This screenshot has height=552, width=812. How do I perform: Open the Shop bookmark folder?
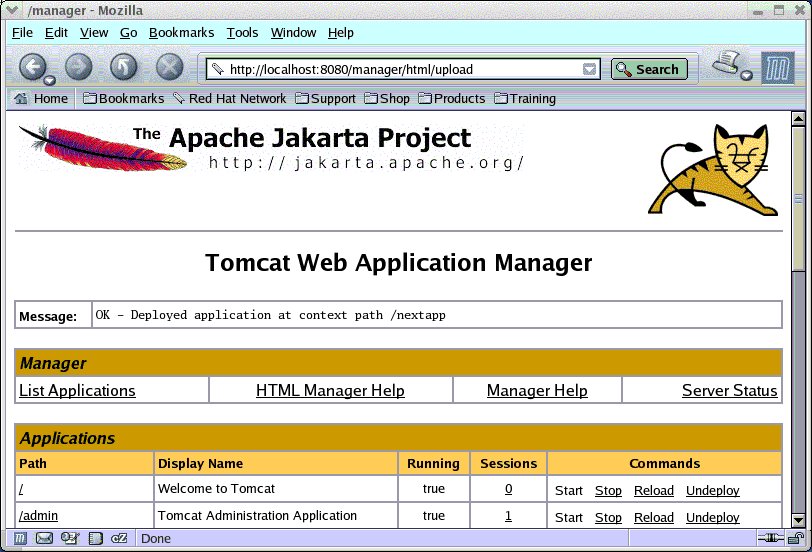[387, 98]
